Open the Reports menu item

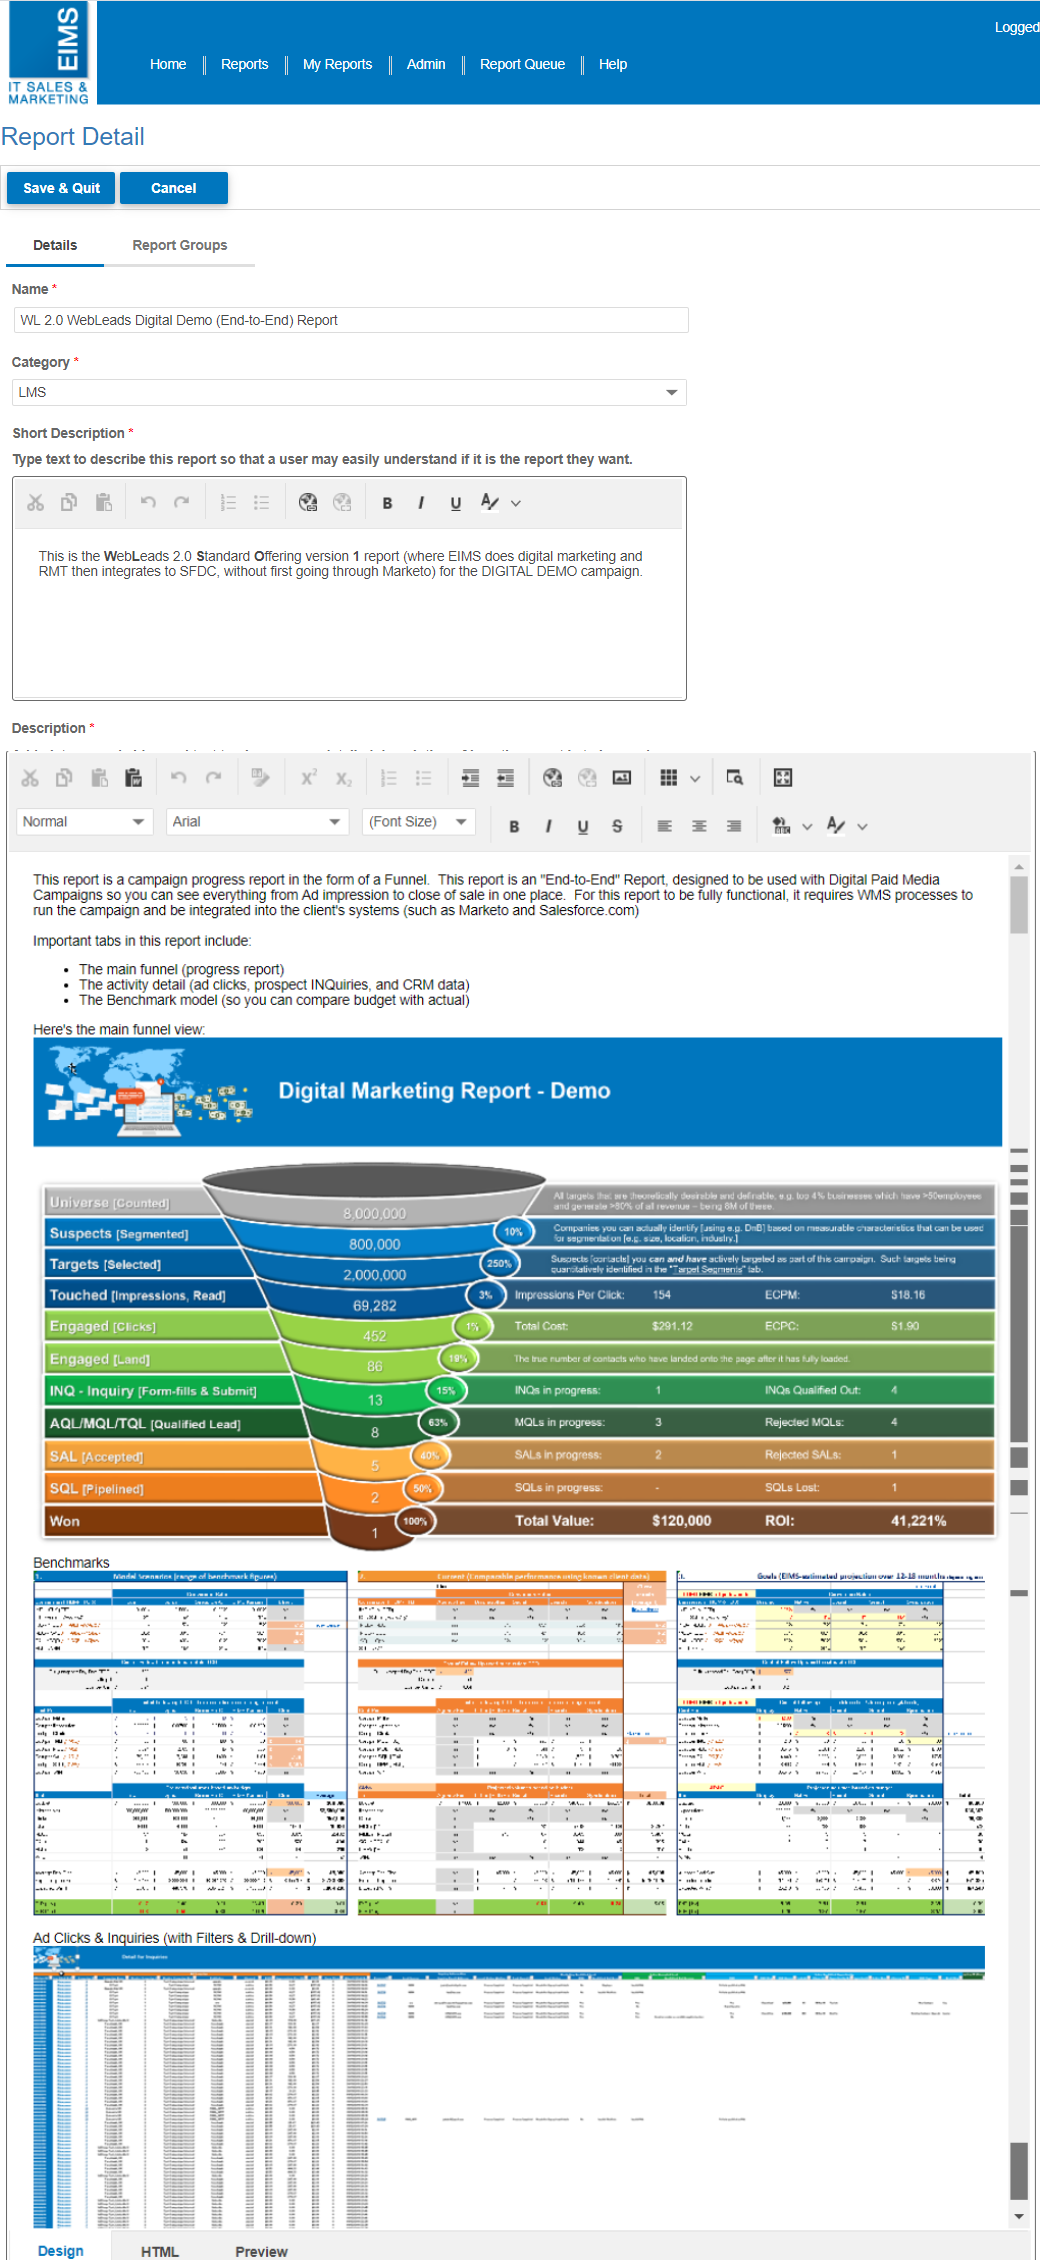click(x=245, y=64)
